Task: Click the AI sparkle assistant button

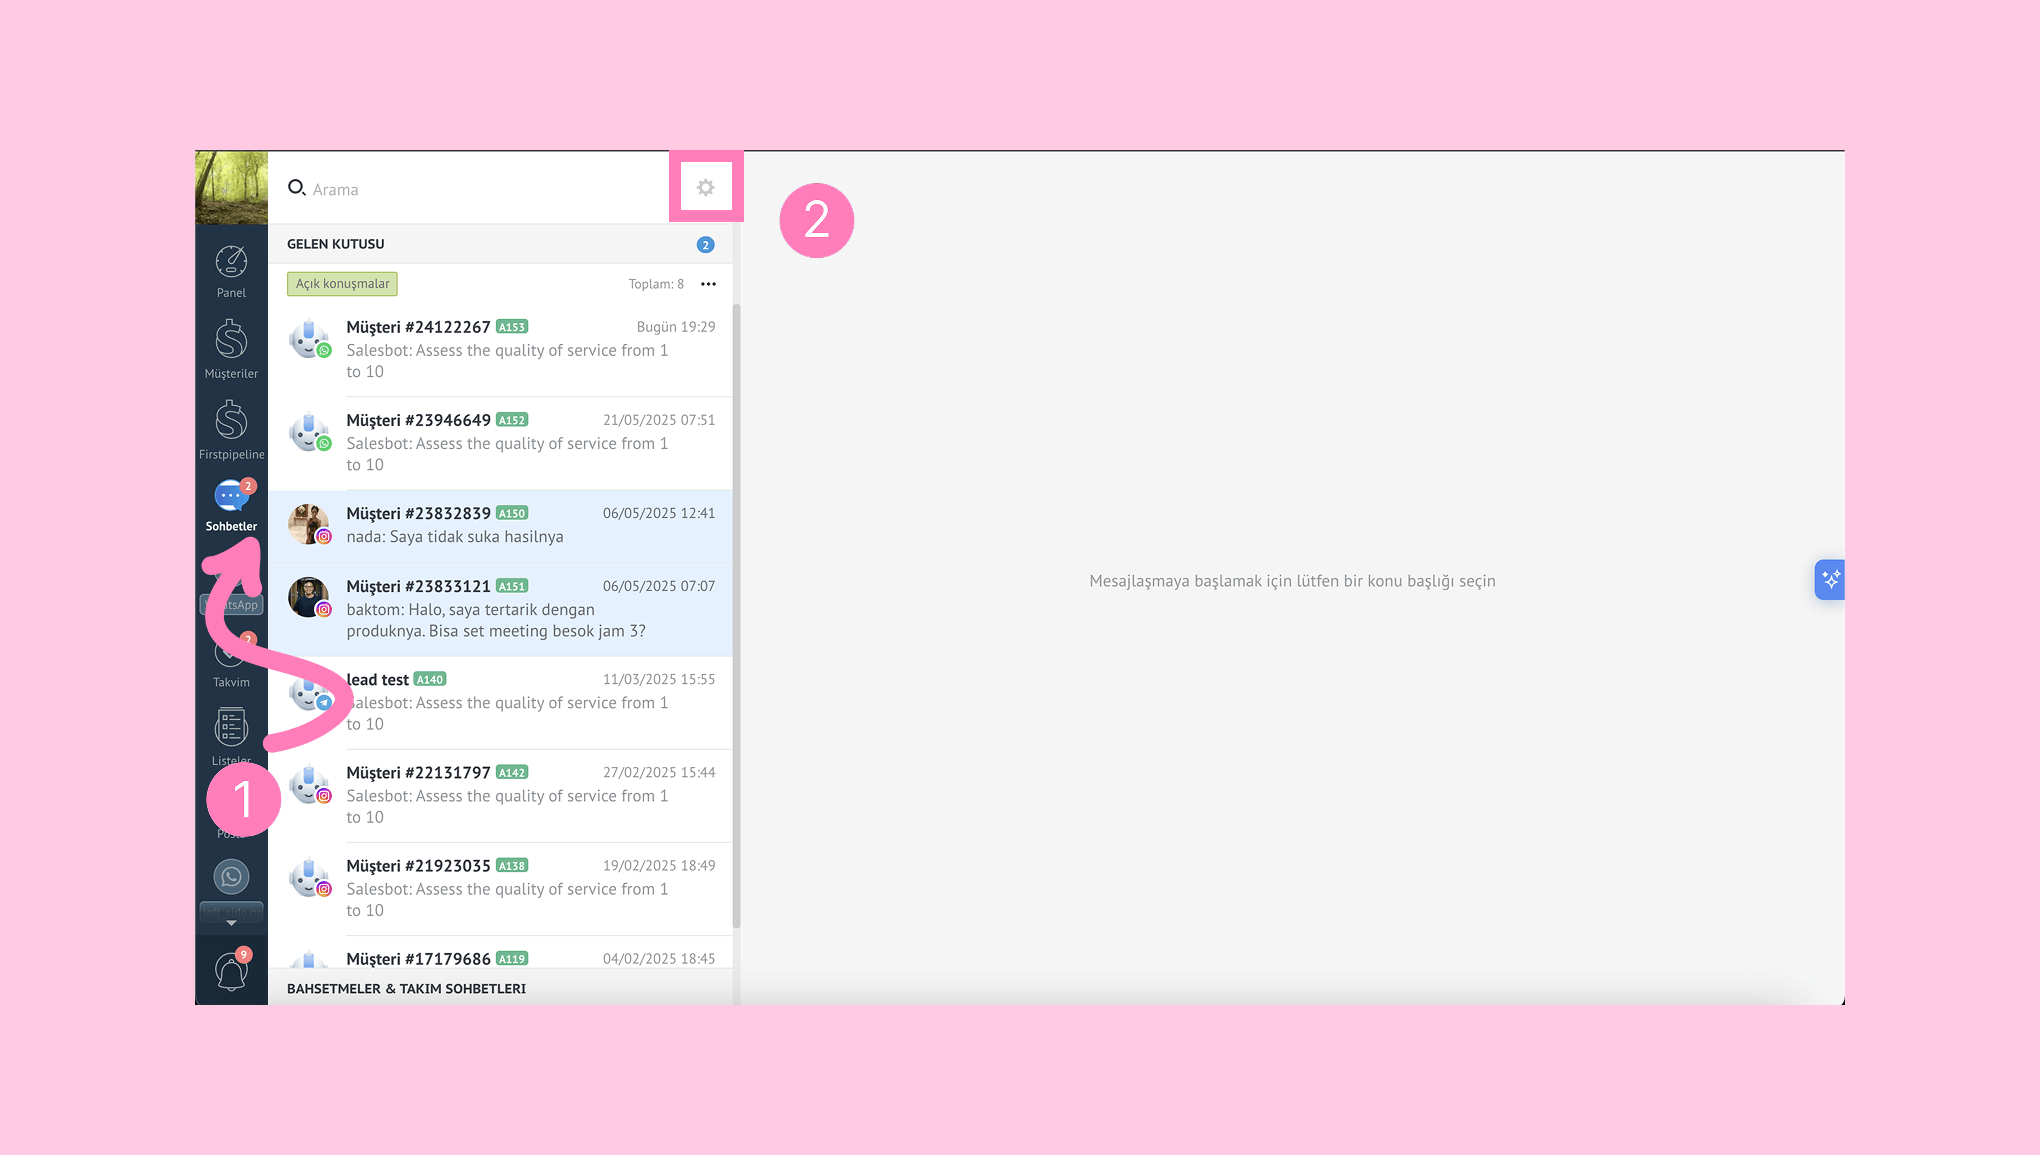Action: [x=1830, y=580]
